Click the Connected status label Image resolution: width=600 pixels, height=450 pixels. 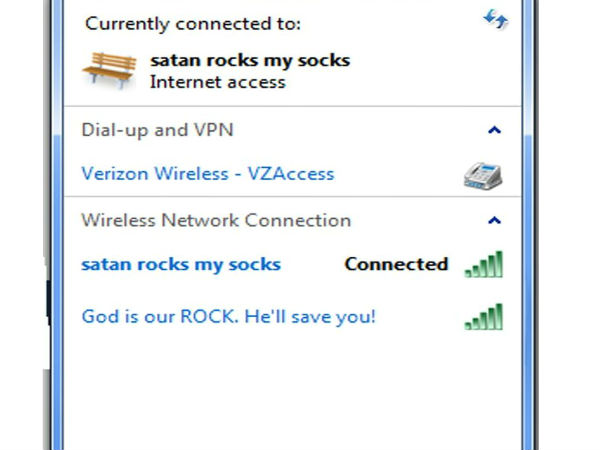(x=396, y=265)
